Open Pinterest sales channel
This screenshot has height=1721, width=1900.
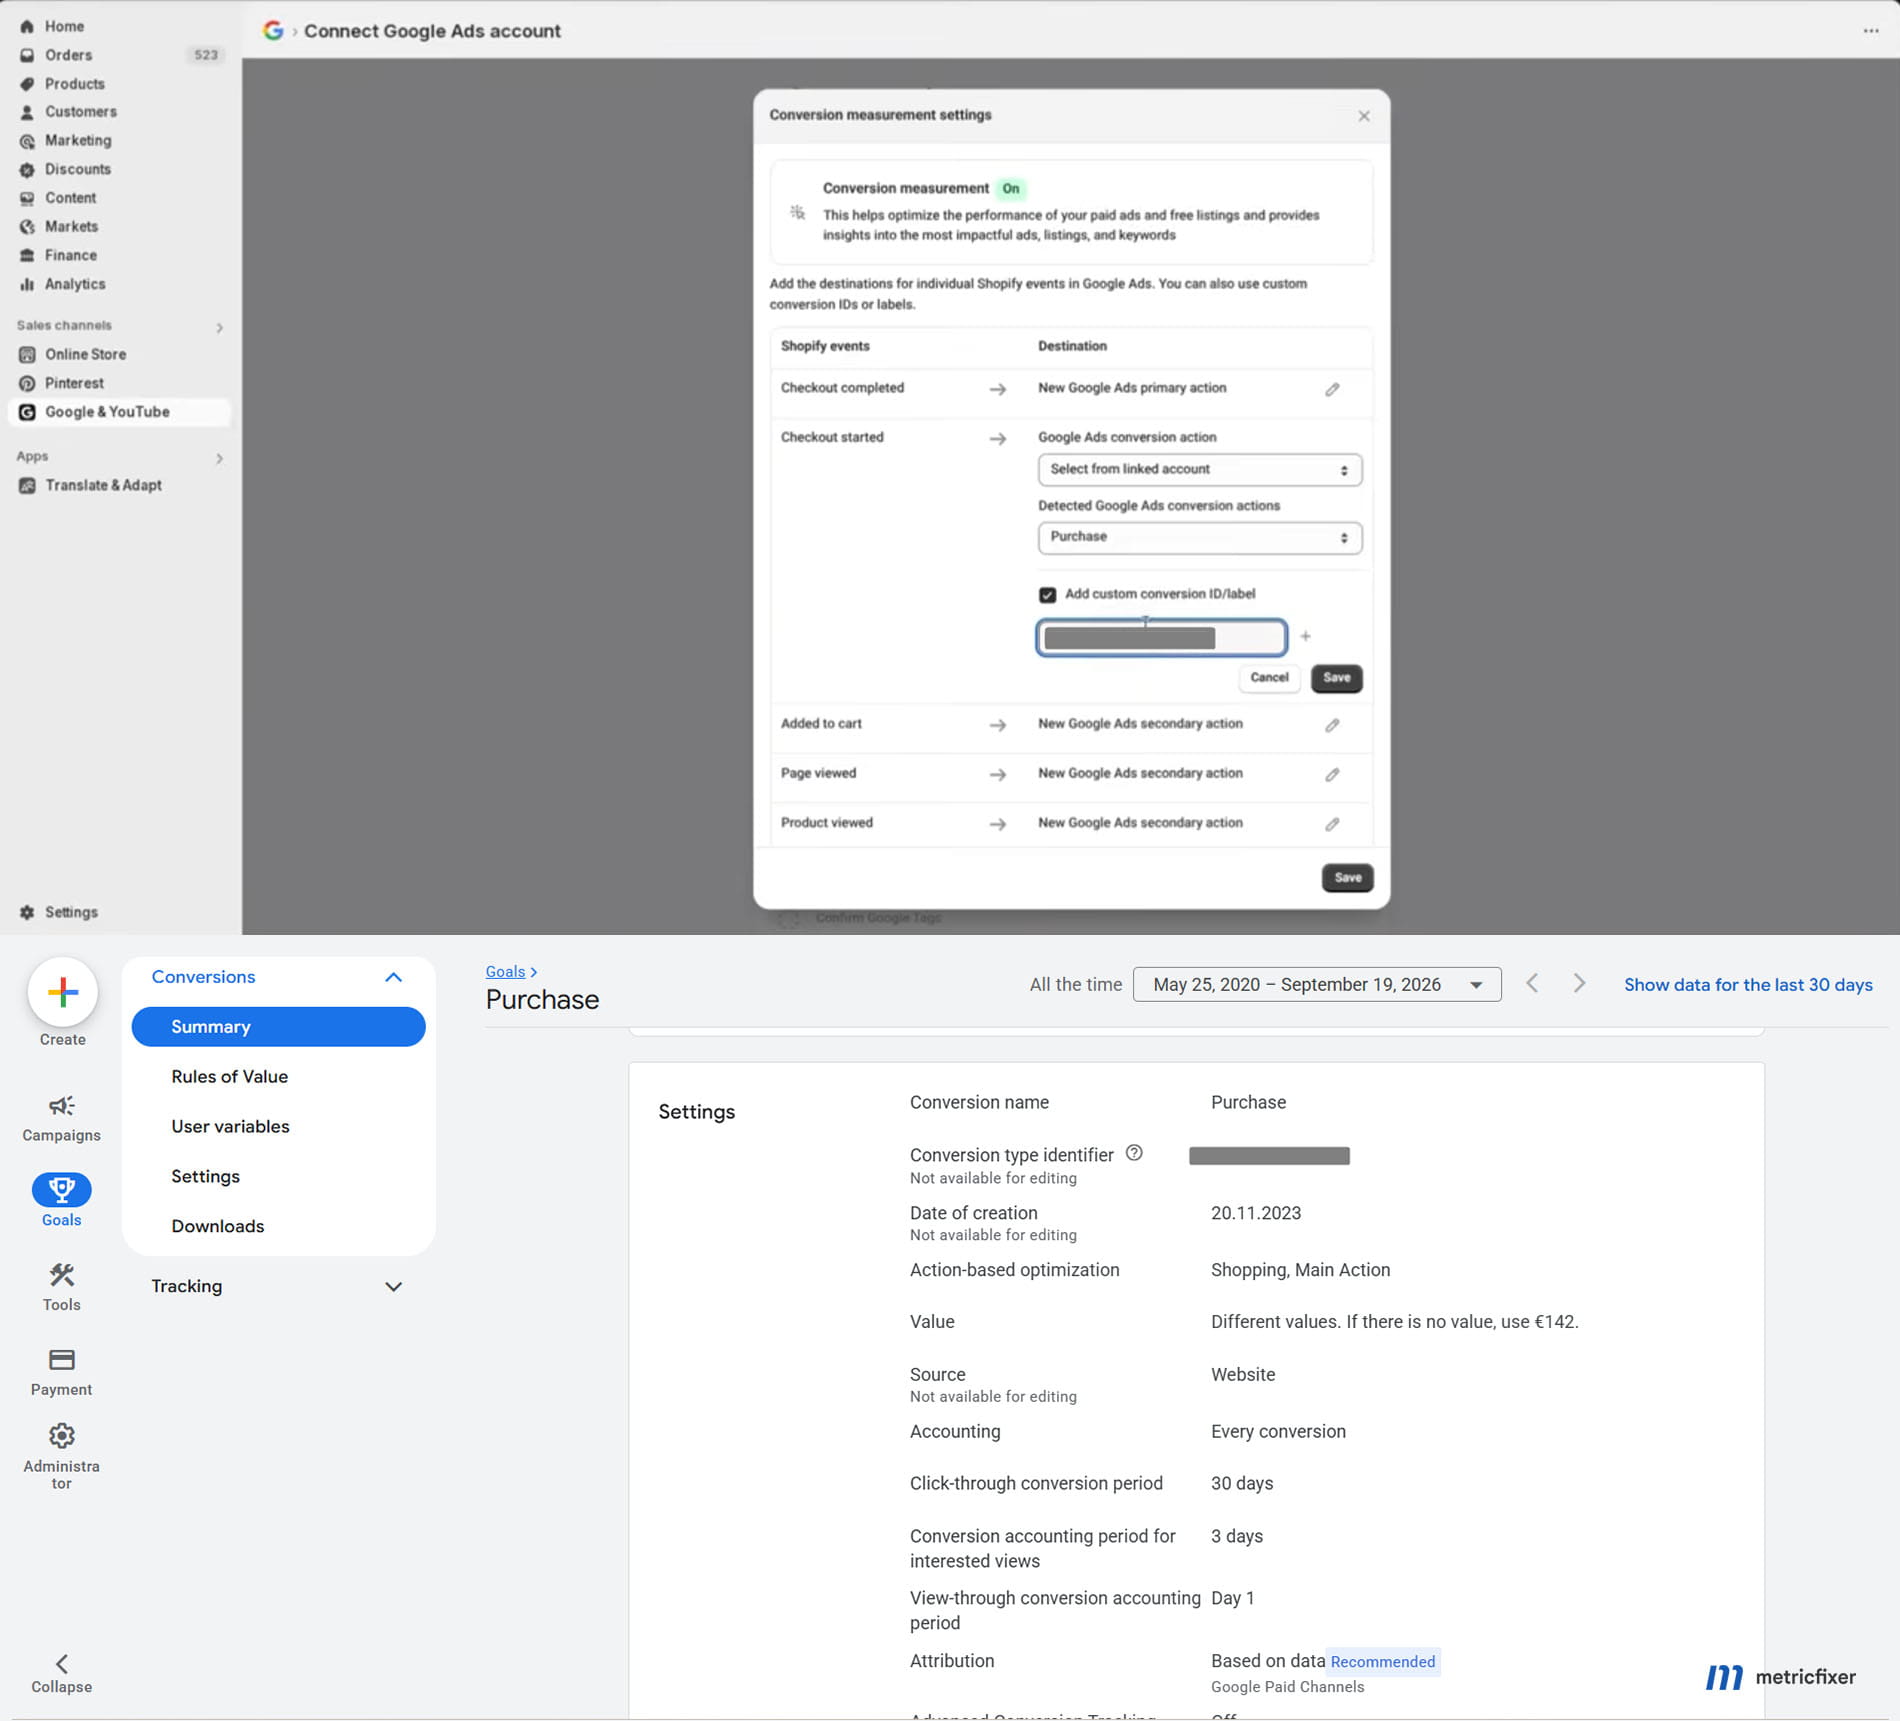pos(74,383)
